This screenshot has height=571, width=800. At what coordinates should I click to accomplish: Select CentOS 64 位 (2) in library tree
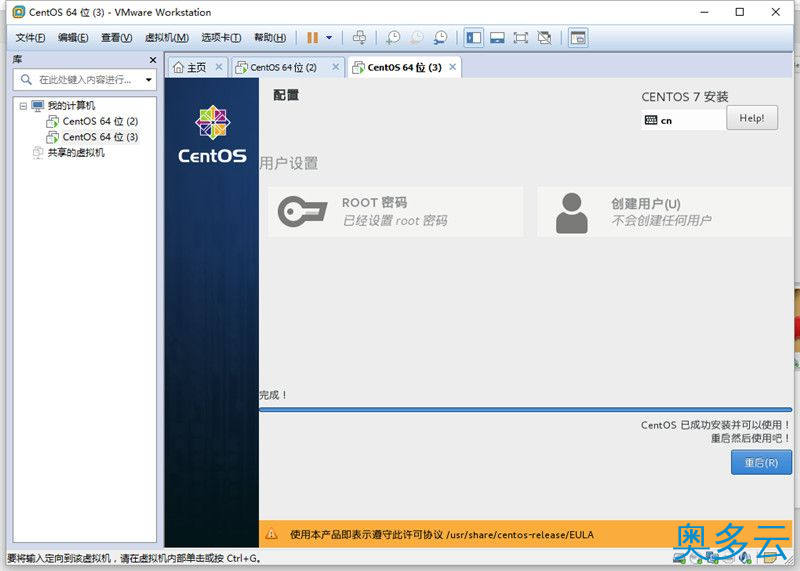click(x=100, y=121)
